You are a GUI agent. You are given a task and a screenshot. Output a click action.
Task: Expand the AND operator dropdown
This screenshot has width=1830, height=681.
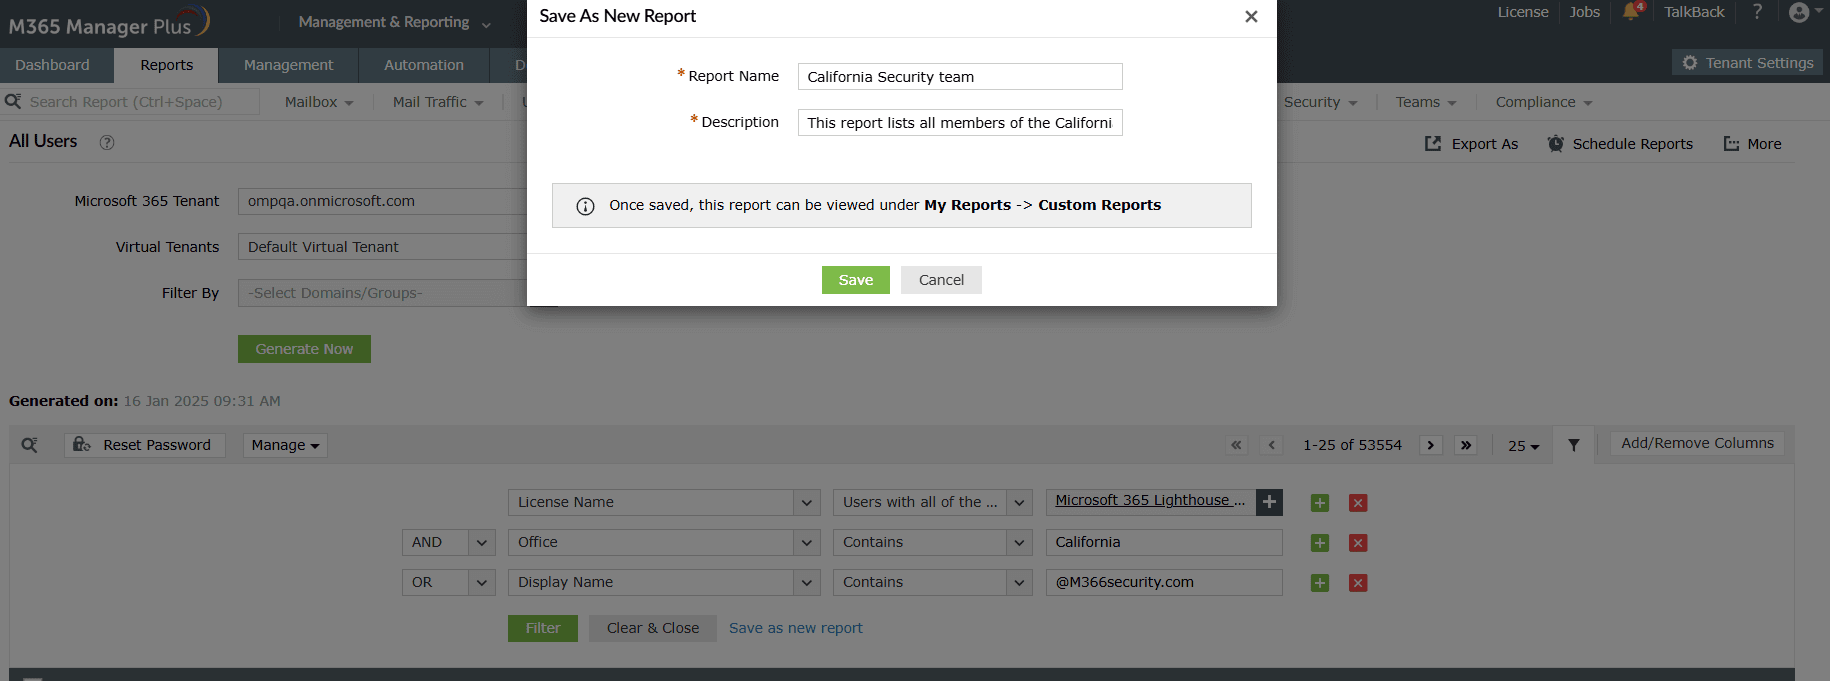pyautogui.click(x=481, y=542)
